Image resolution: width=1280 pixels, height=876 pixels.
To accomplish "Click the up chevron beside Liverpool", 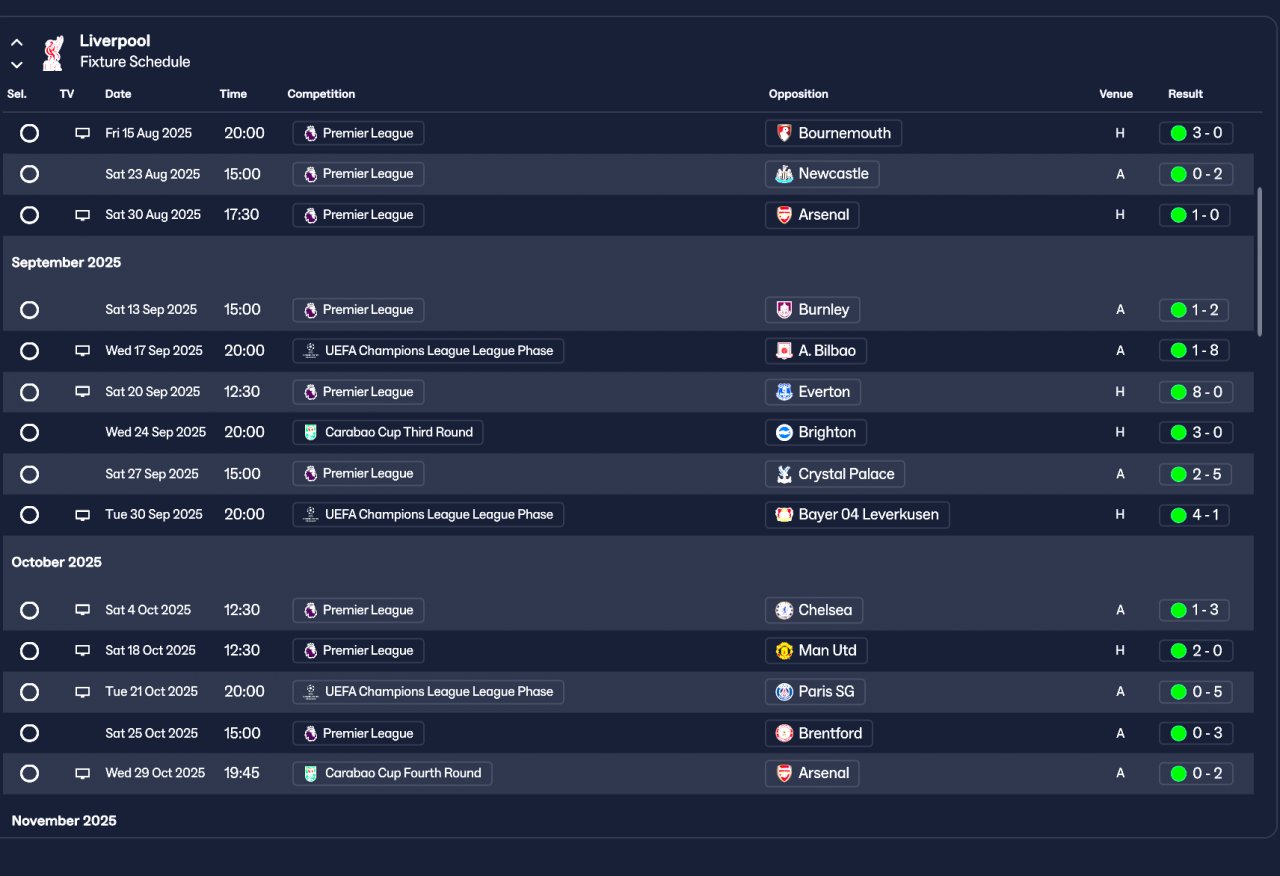I will point(17,43).
